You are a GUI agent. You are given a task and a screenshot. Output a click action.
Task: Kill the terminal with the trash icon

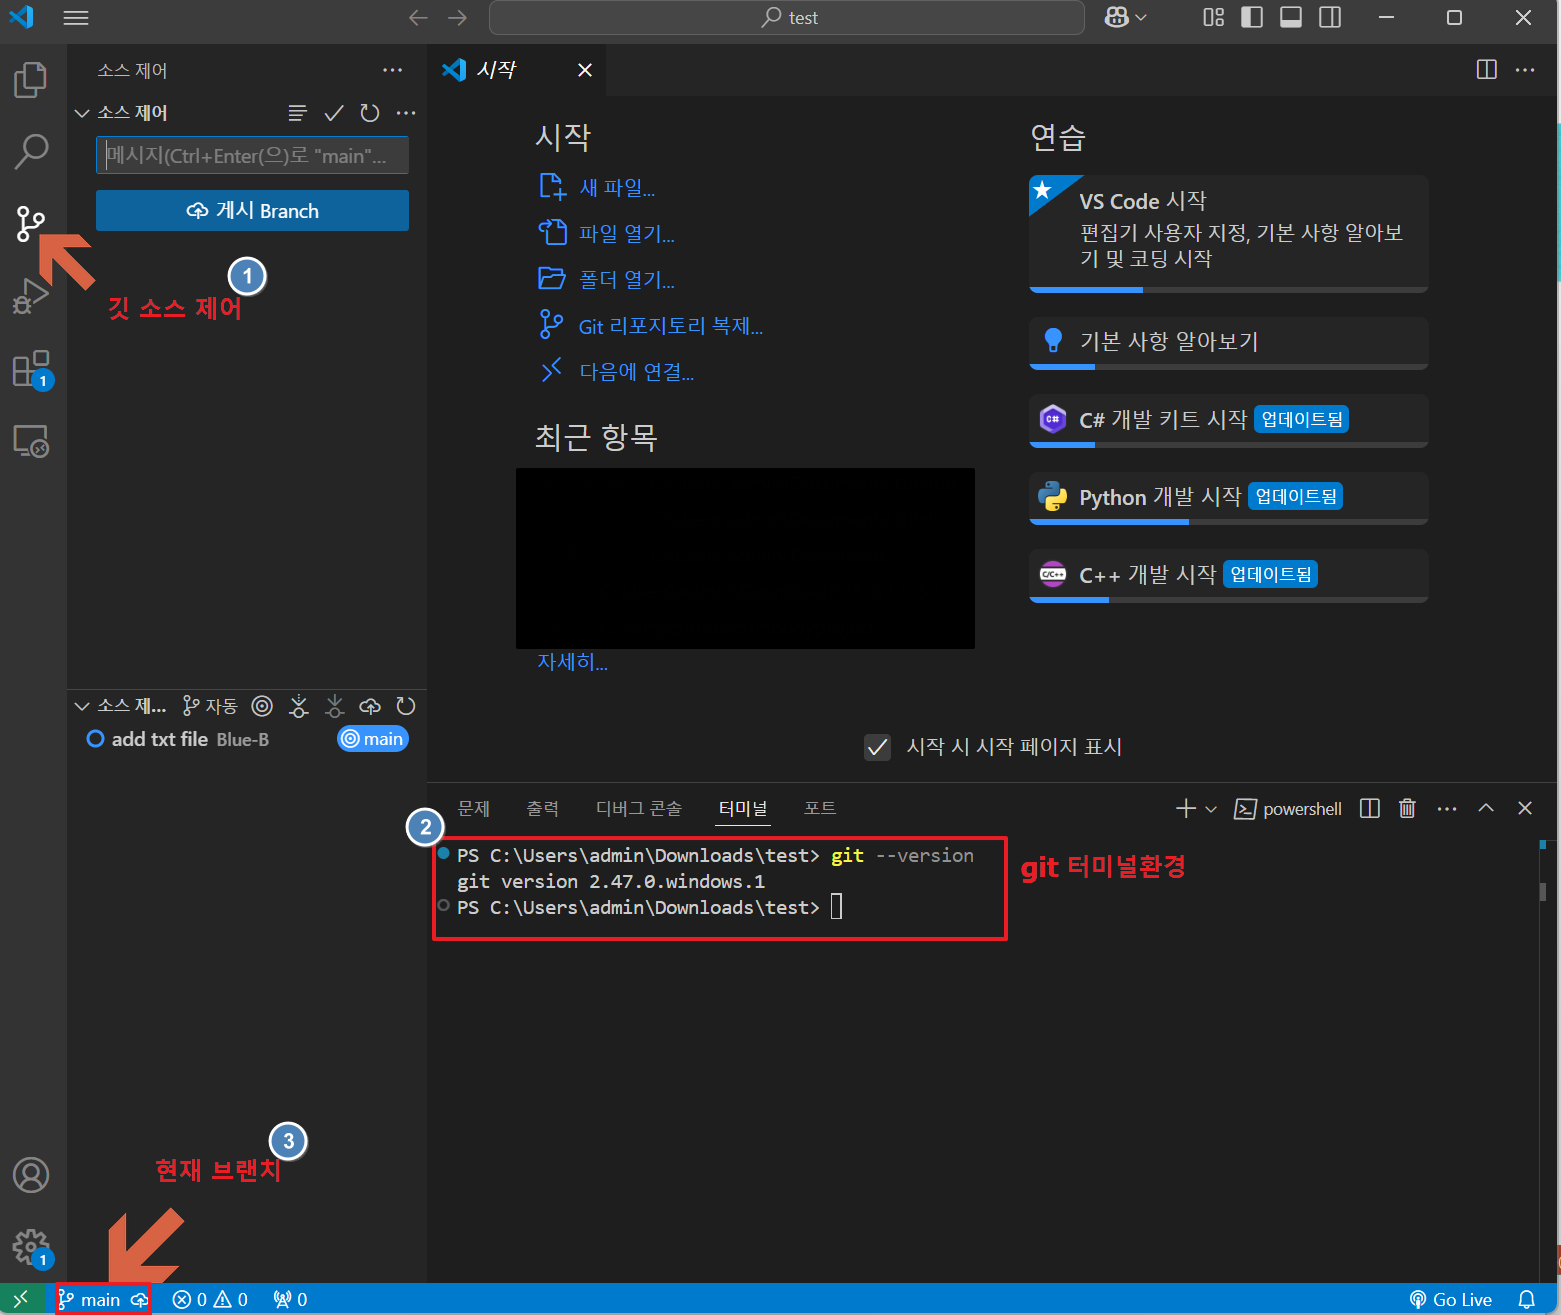(1407, 808)
